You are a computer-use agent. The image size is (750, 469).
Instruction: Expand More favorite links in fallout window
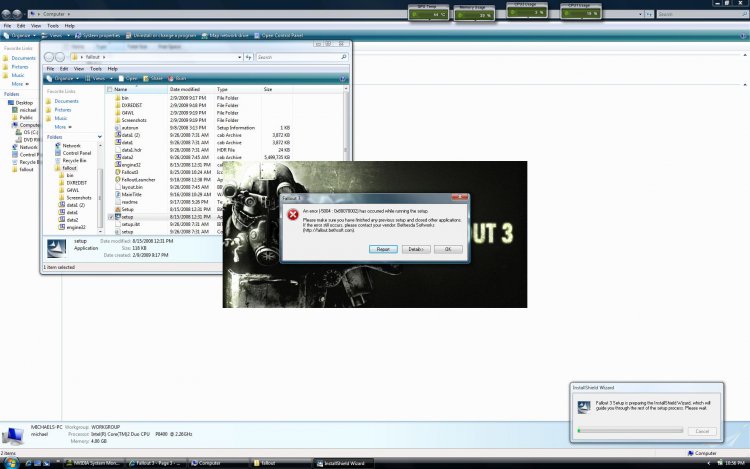[x=63, y=127]
